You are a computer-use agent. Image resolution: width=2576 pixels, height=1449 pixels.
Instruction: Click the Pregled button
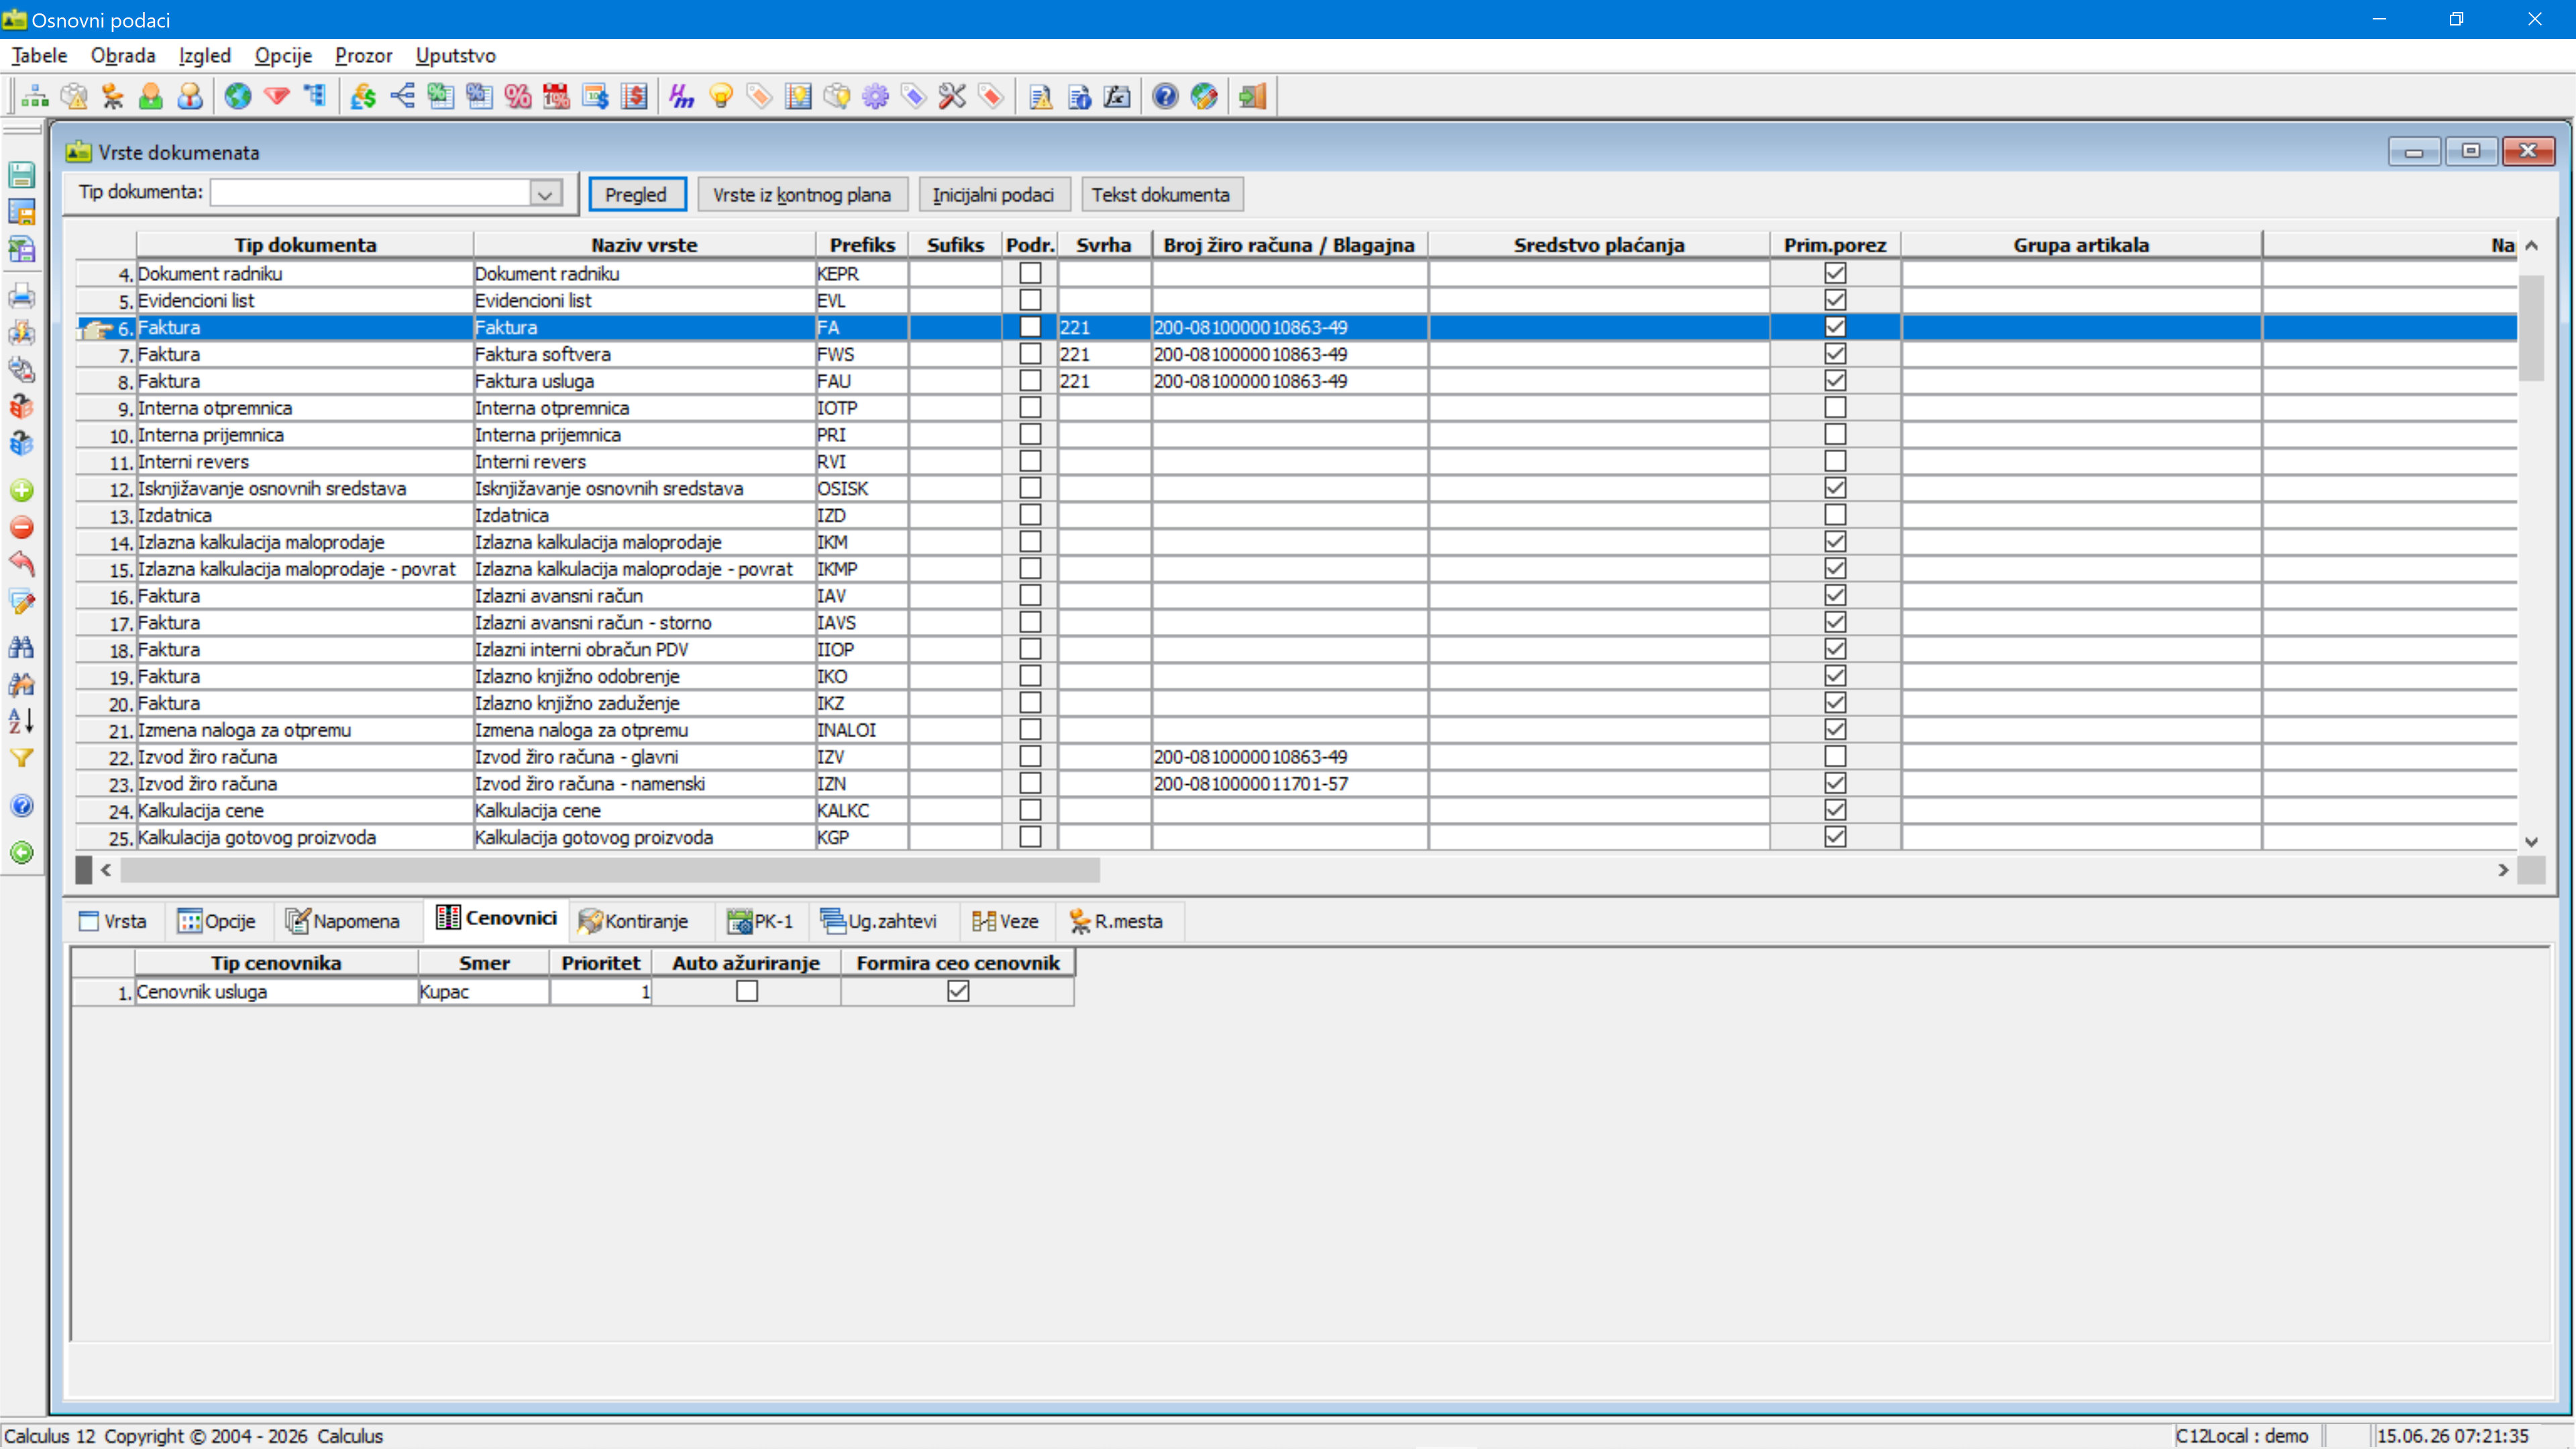636,194
